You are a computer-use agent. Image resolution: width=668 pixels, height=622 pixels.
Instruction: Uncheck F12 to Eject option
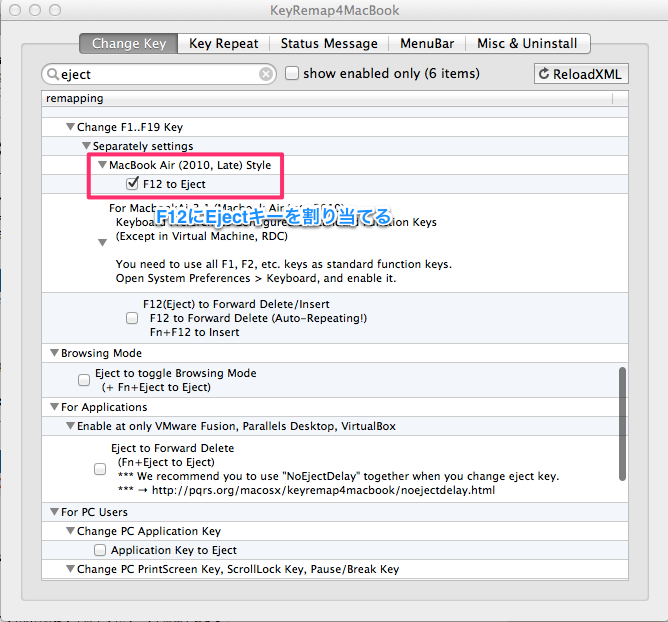click(x=132, y=184)
